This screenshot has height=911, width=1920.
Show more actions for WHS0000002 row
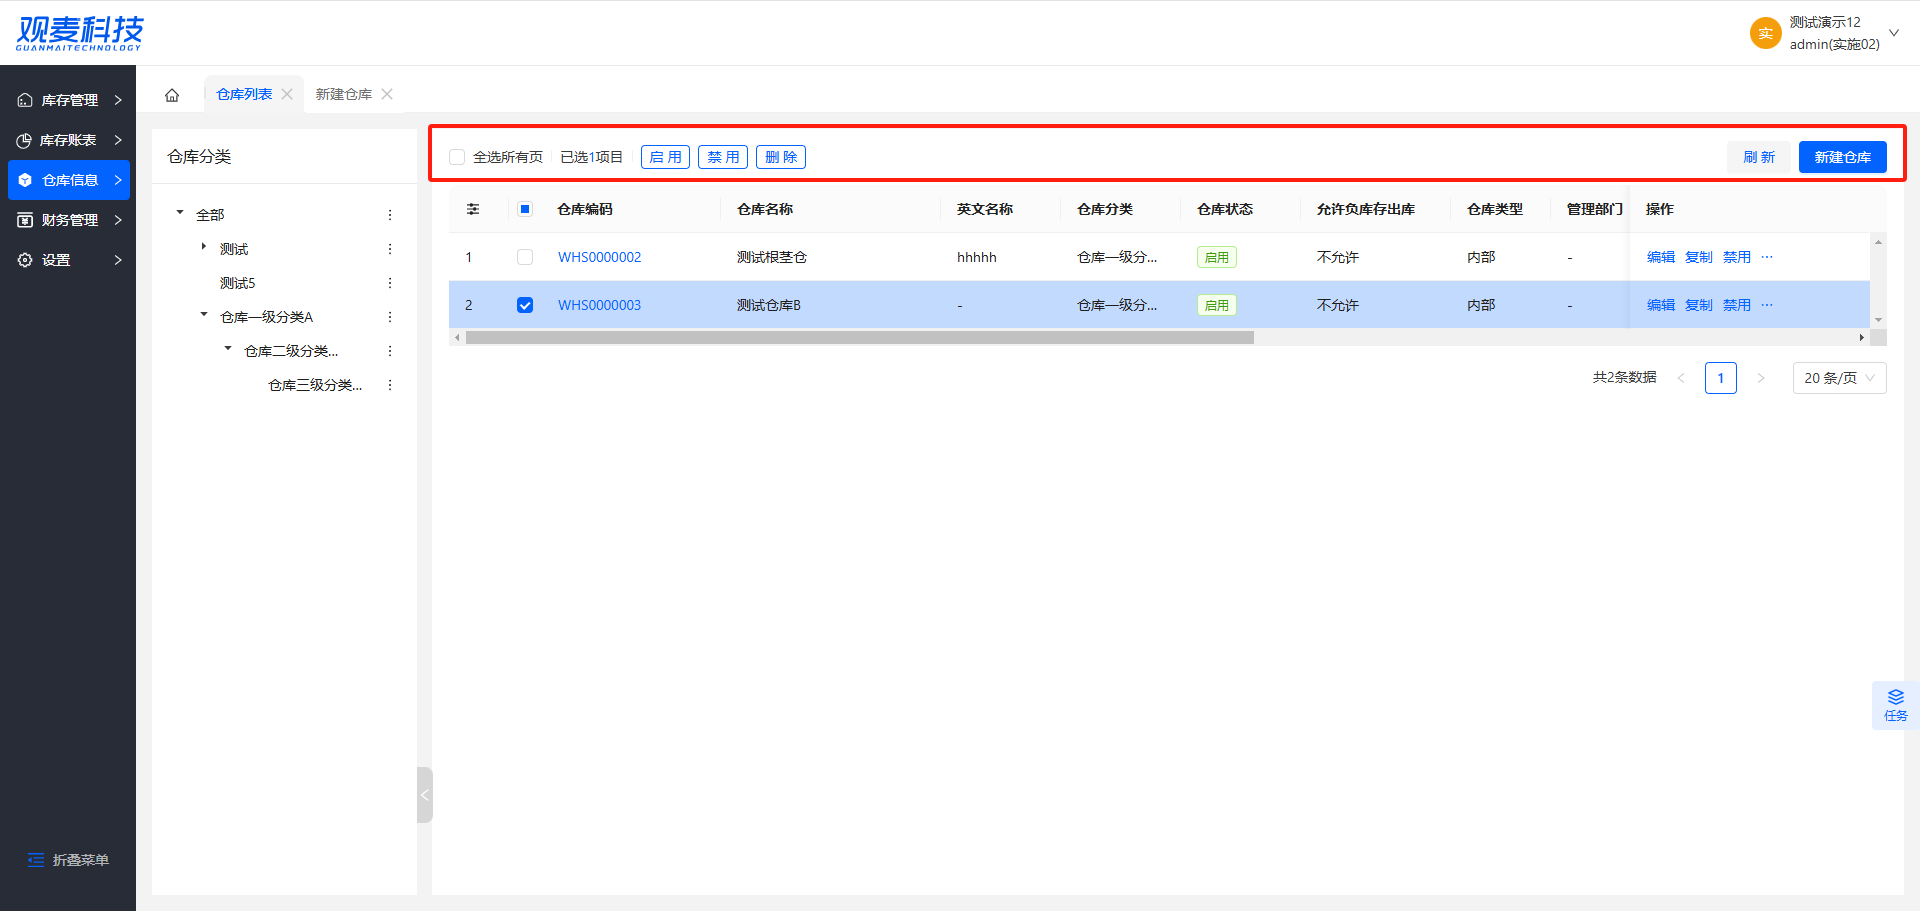1767,257
